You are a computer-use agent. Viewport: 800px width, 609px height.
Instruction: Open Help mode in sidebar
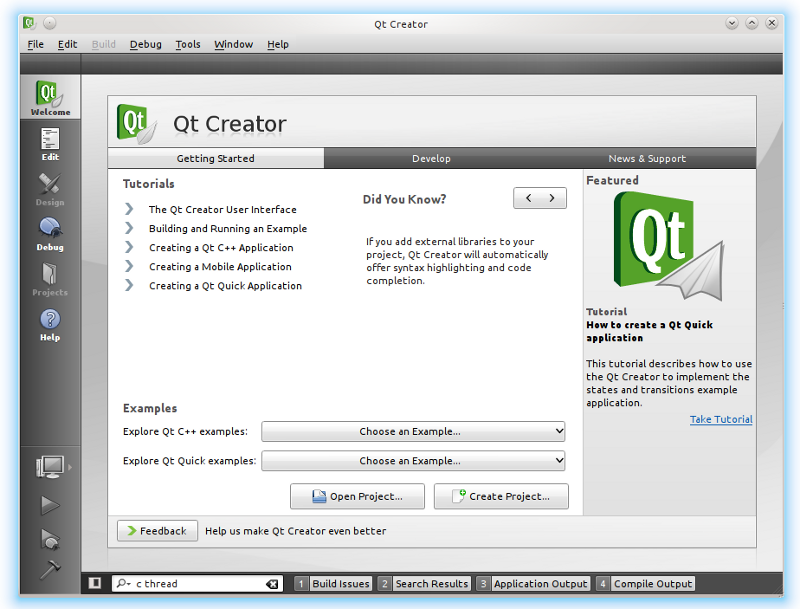(x=50, y=324)
